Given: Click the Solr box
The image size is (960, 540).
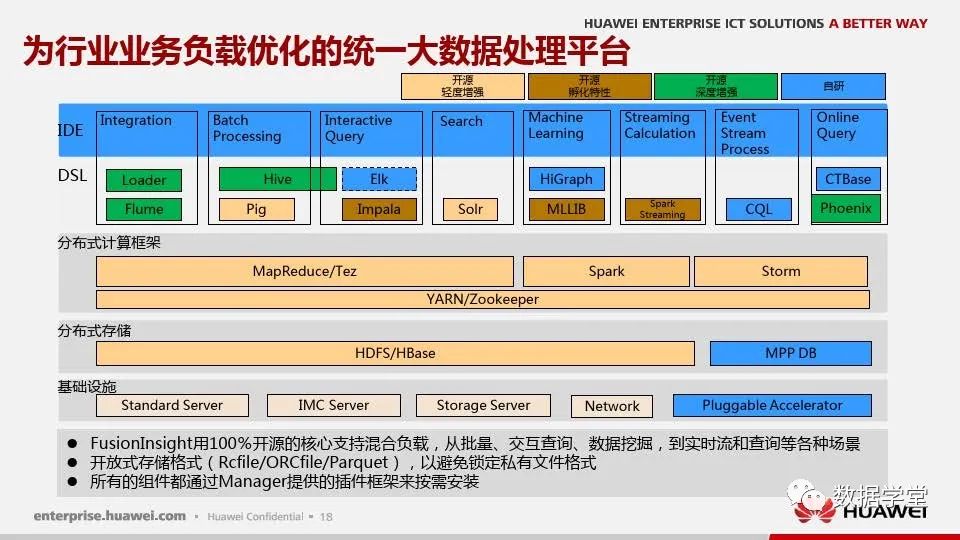Looking at the screenshot, I should point(470,209).
